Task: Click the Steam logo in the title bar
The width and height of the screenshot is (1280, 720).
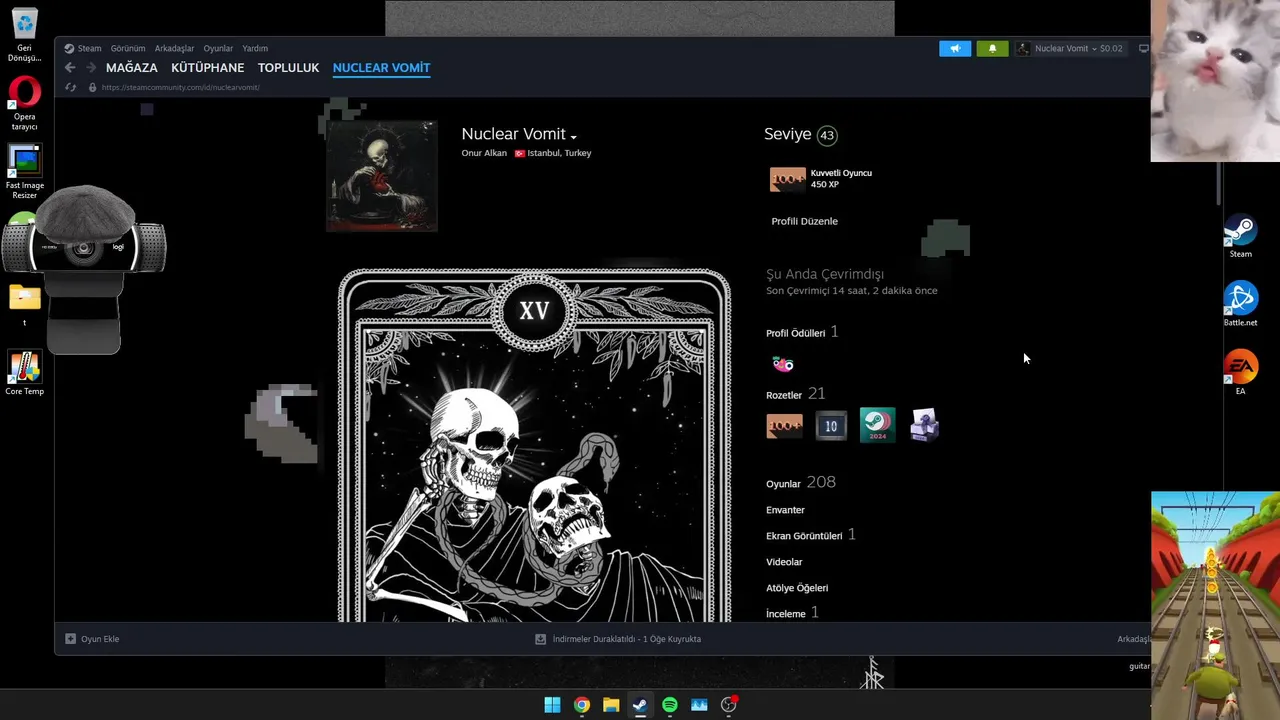Action: point(69,48)
